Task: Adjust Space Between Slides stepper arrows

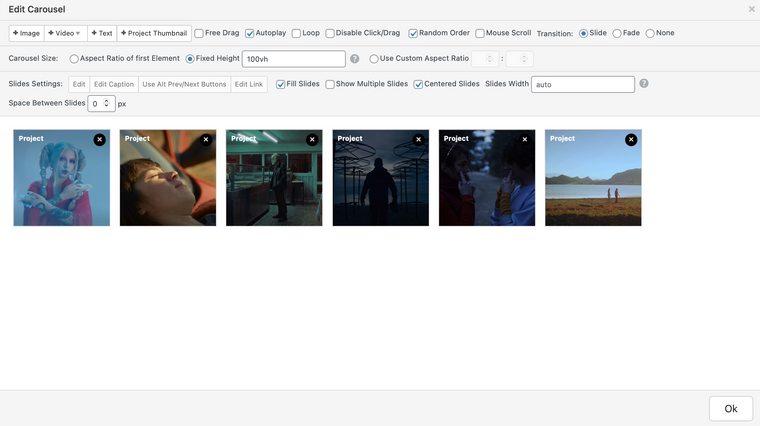Action: click(106, 103)
